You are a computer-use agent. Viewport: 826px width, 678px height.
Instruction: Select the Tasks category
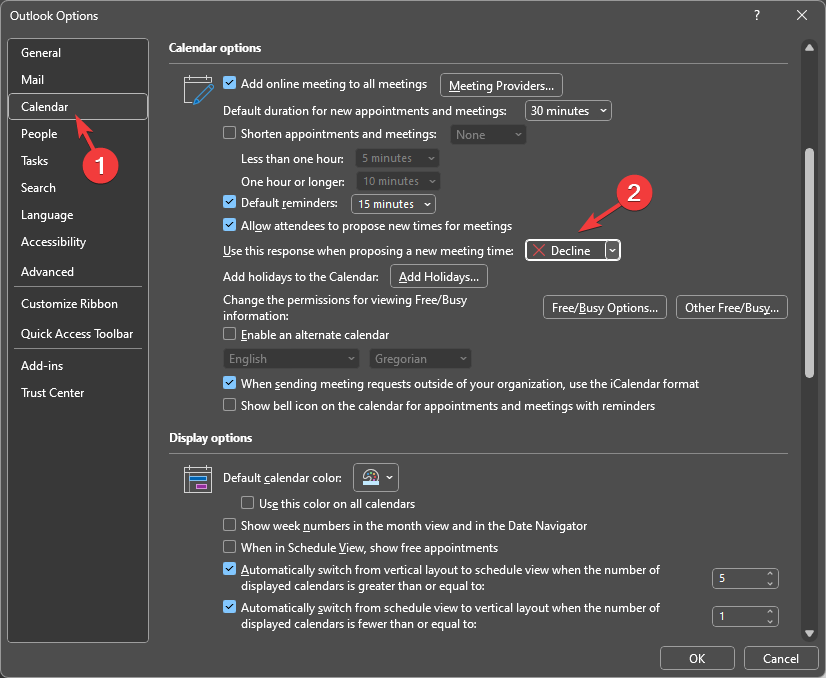point(78,161)
